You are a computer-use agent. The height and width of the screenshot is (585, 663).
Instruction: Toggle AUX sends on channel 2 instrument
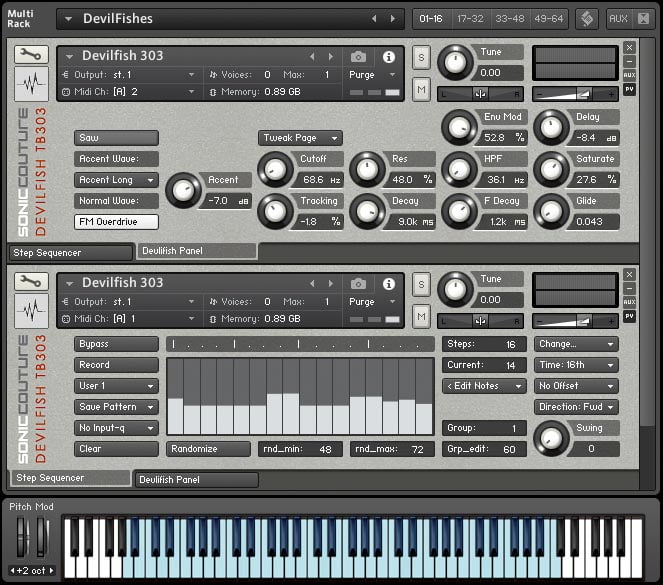tap(629, 75)
